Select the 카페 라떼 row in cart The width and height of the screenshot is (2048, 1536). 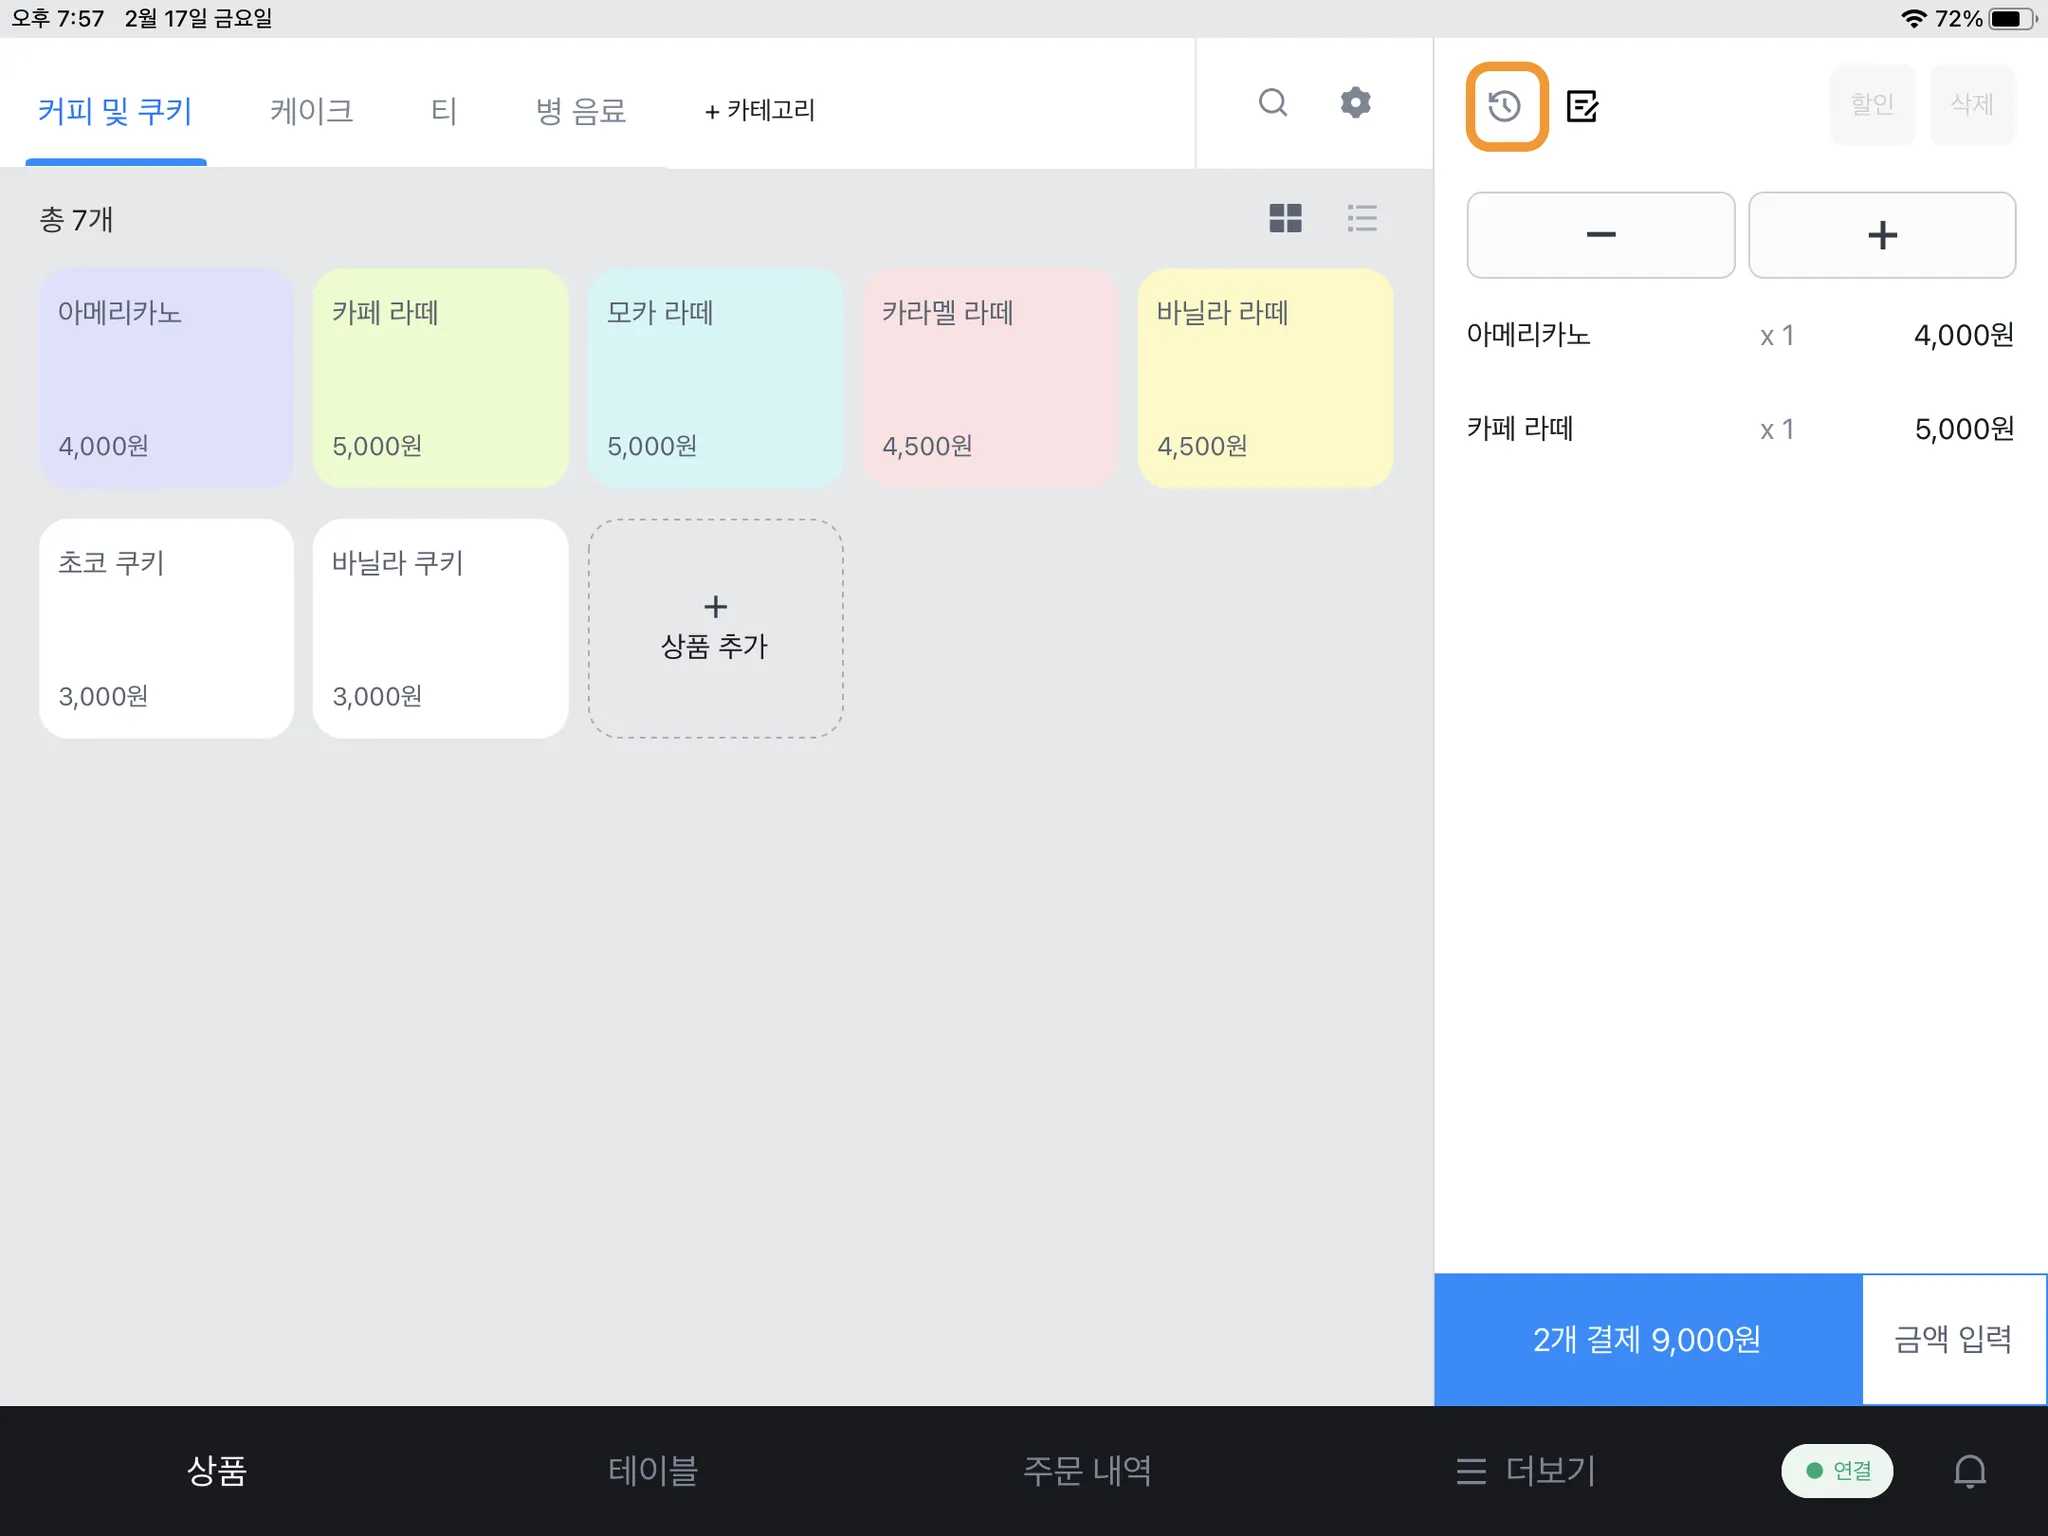[x=1740, y=429]
